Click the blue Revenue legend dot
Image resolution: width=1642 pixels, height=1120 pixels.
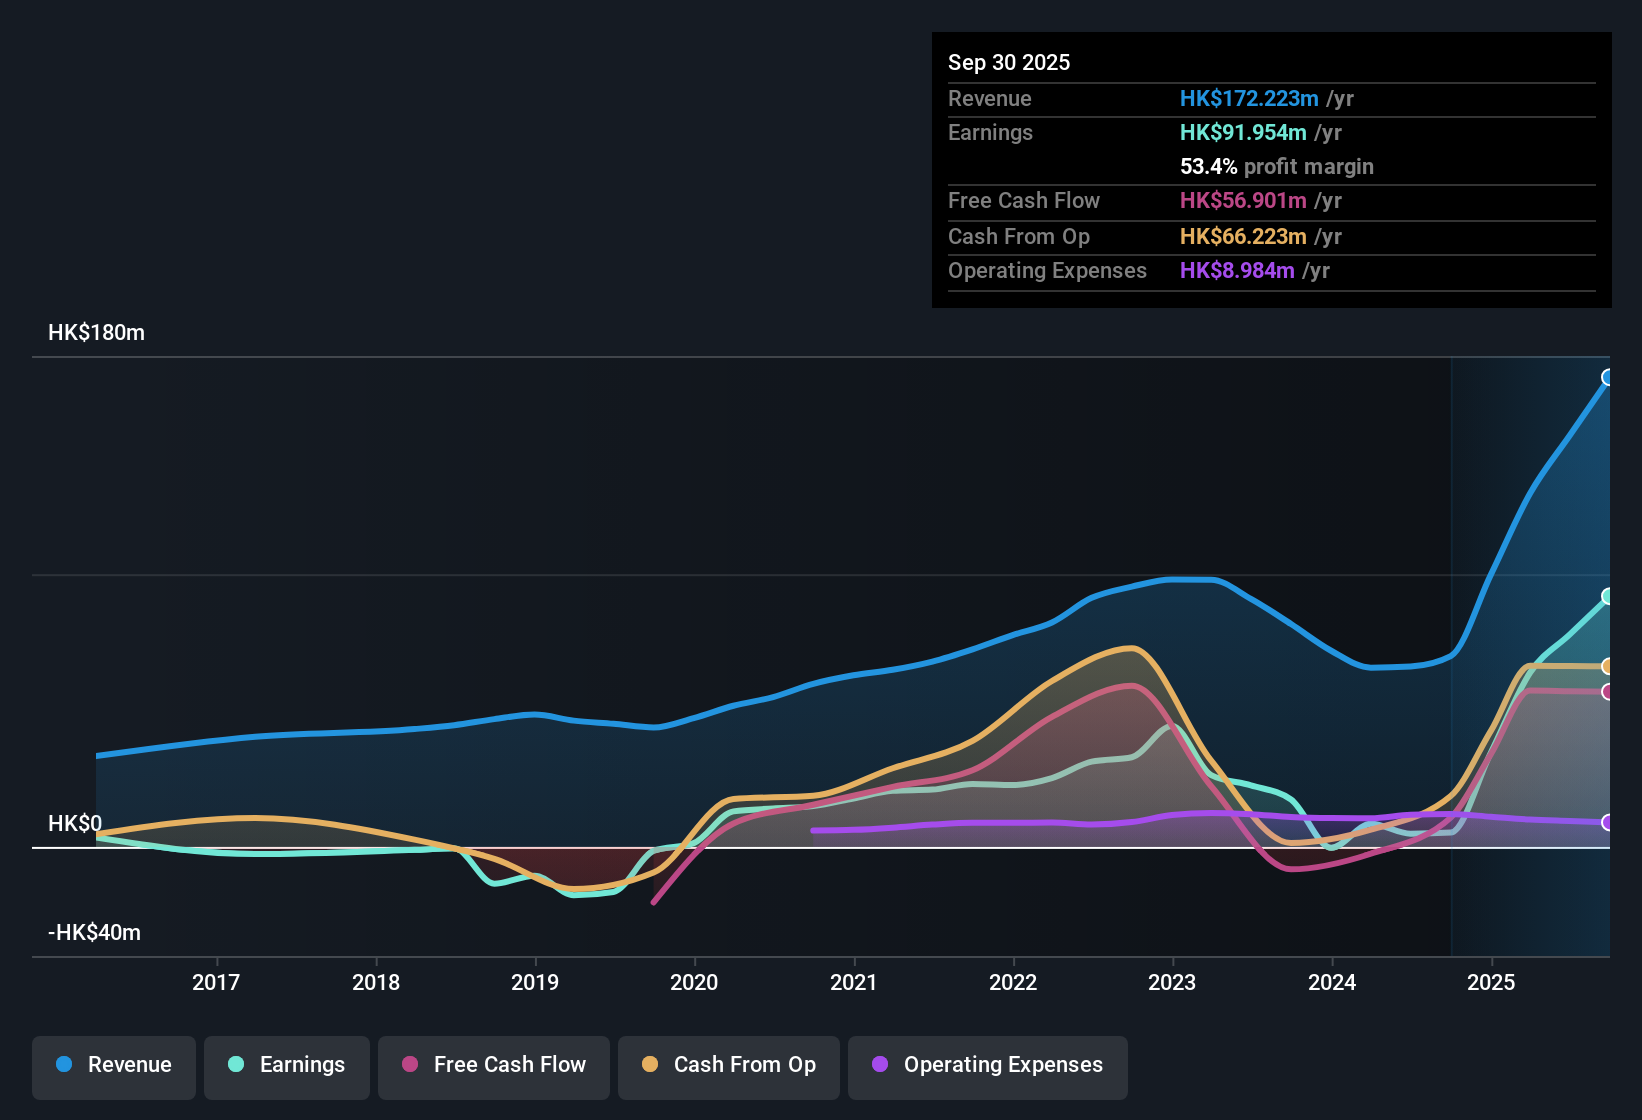tap(63, 1065)
